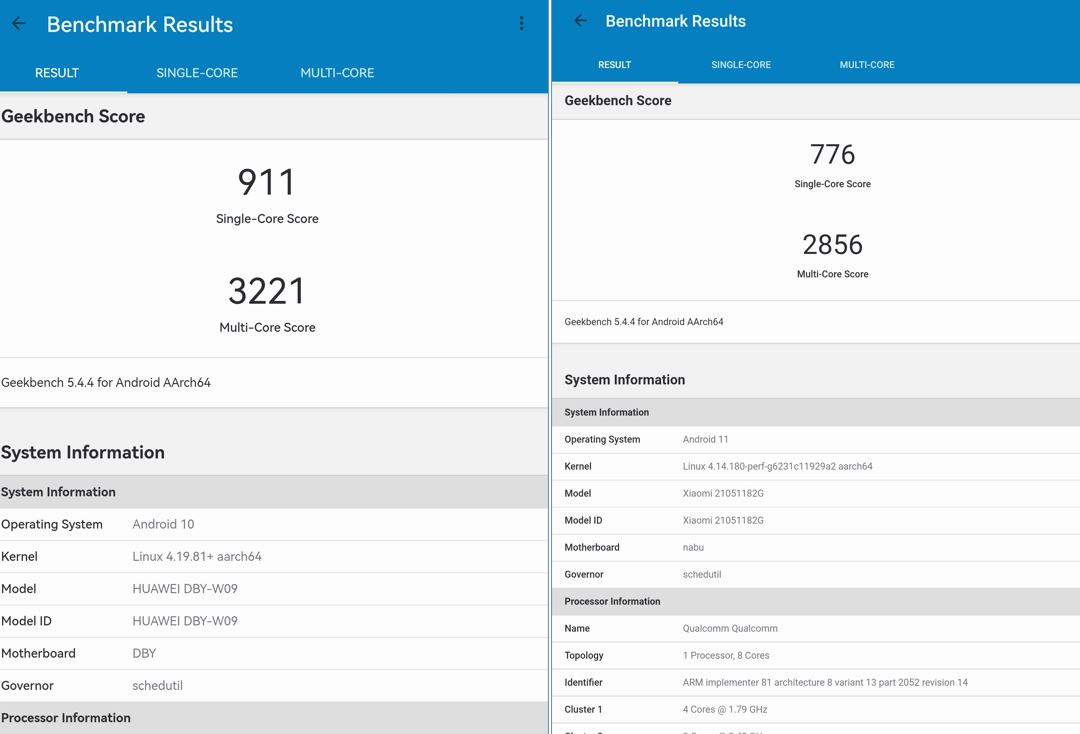The height and width of the screenshot is (734, 1080).
Task: Click Xiaomi 21051182G Model ID value
Action: point(723,521)
